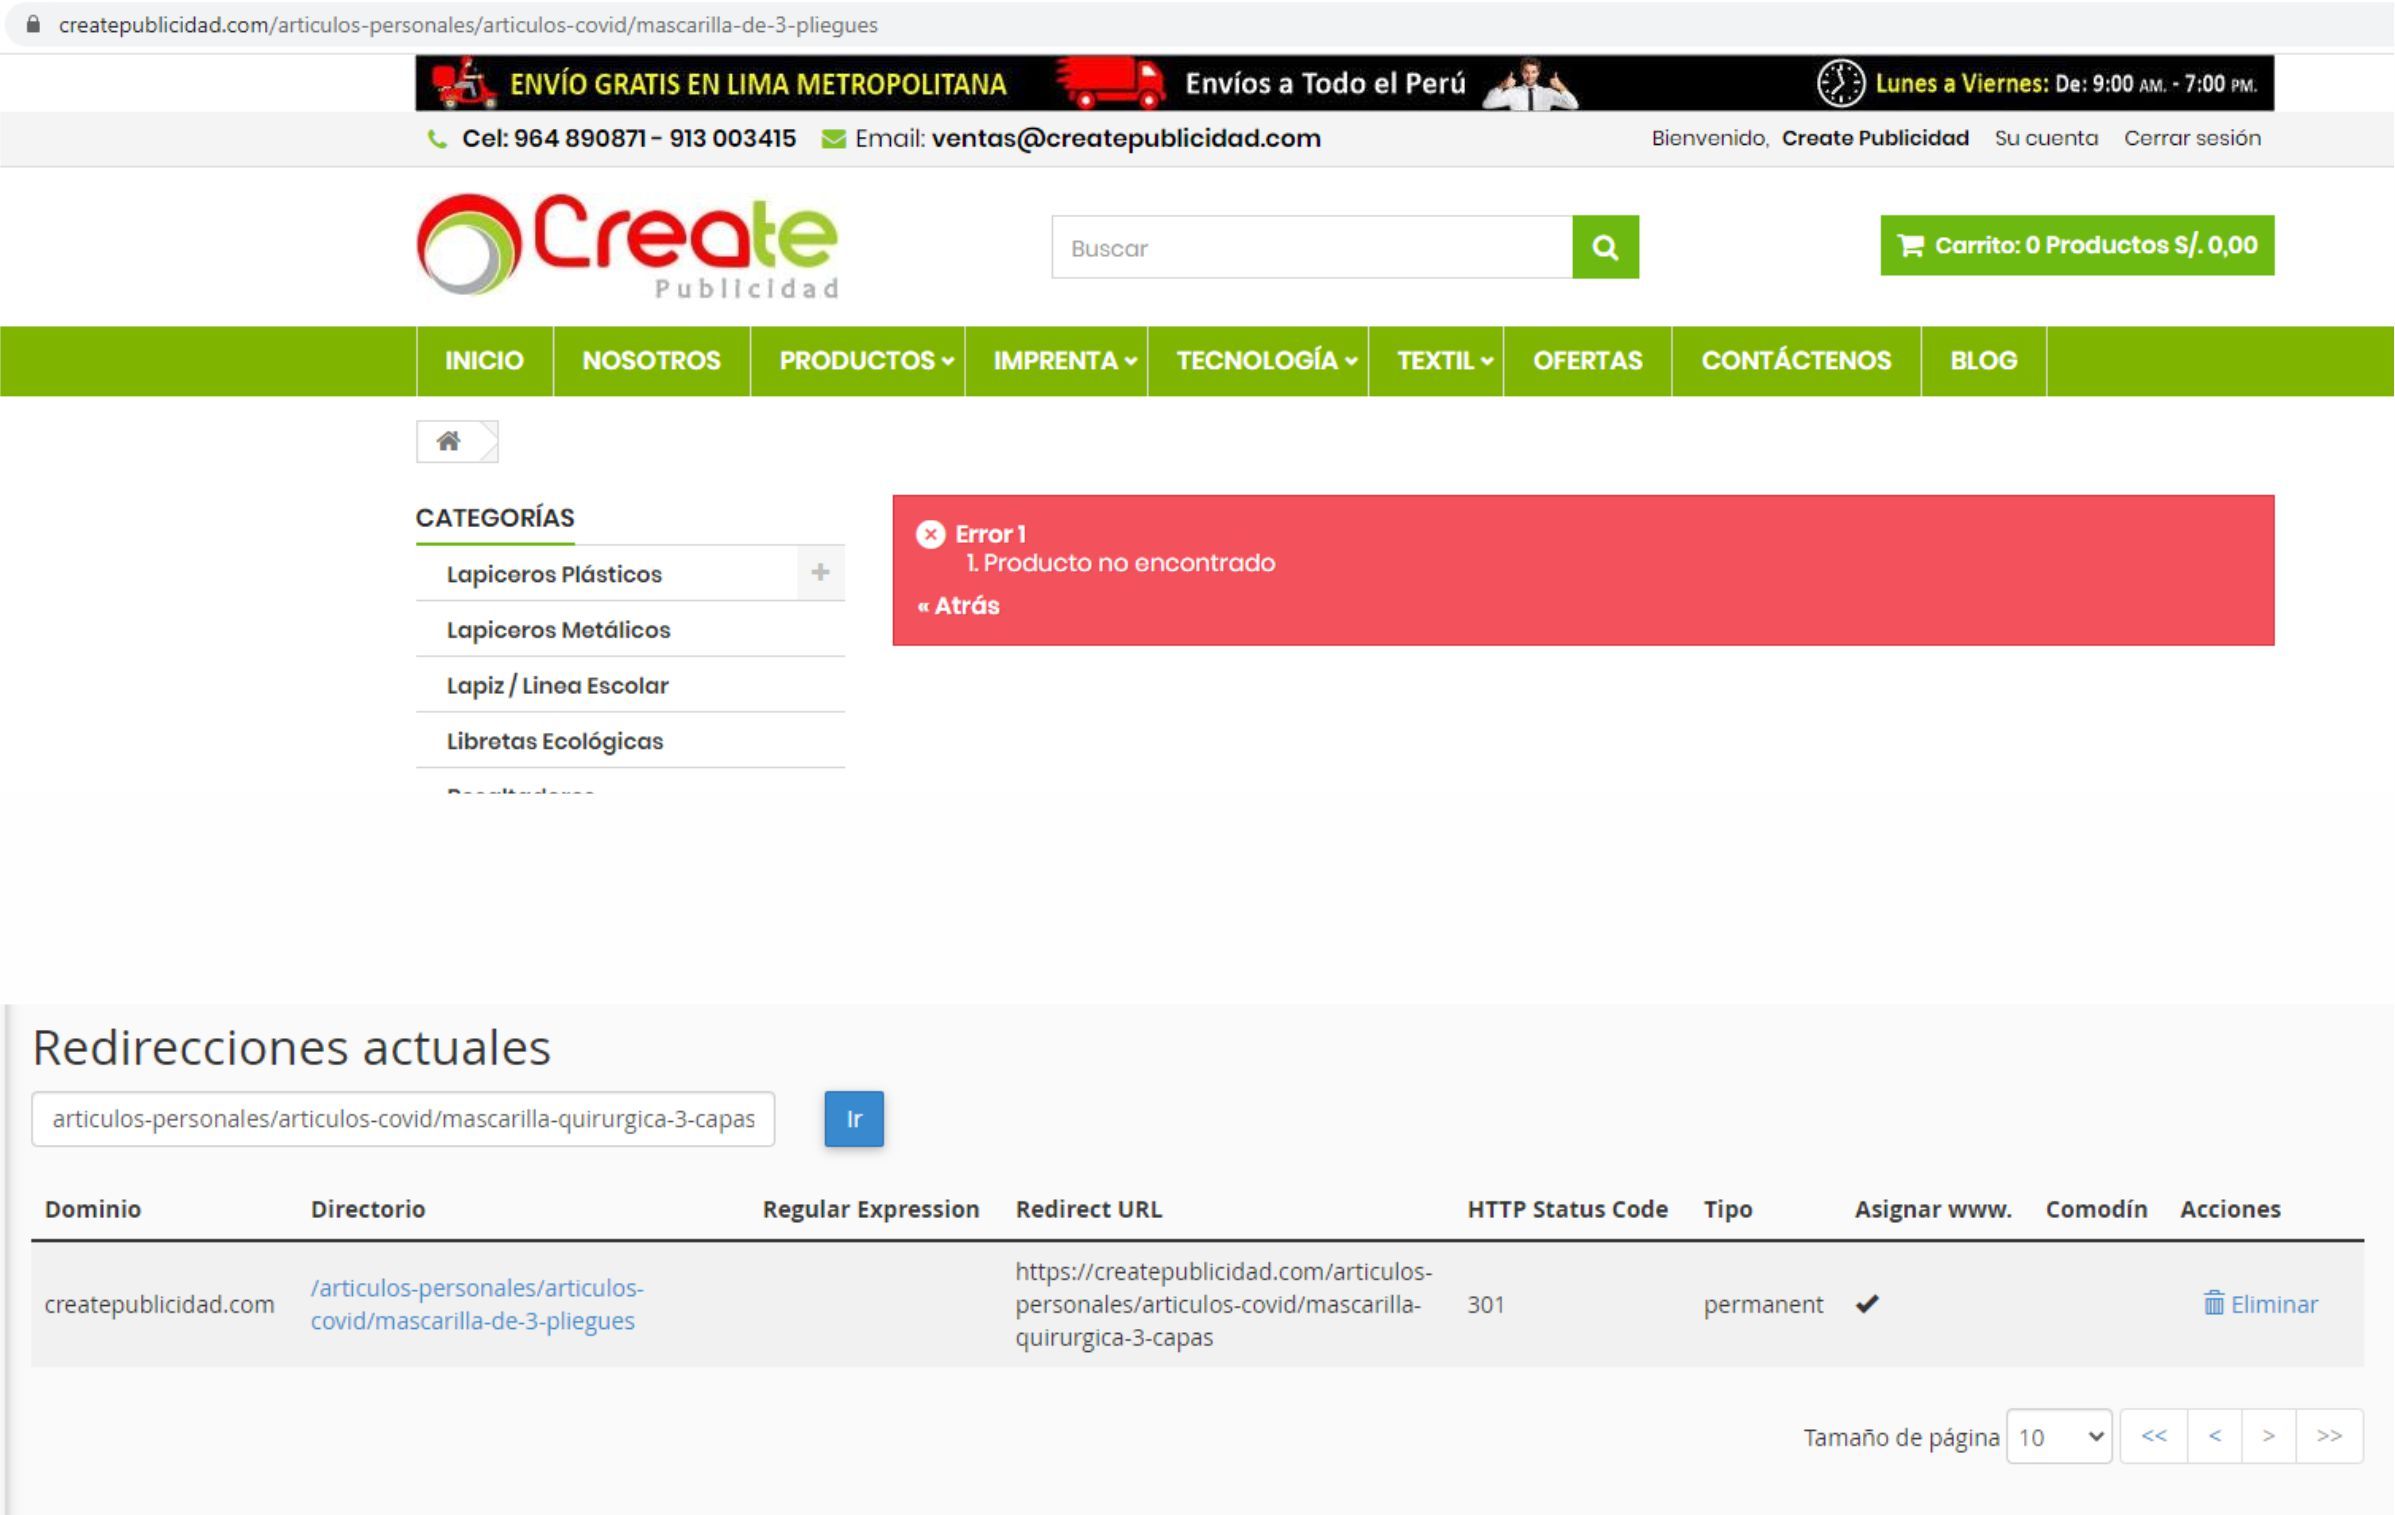The width and height of the screenshot is (2395, 1515).
Task: Click the createpublicidad.com domain cell
Action: pos(159,1304)
